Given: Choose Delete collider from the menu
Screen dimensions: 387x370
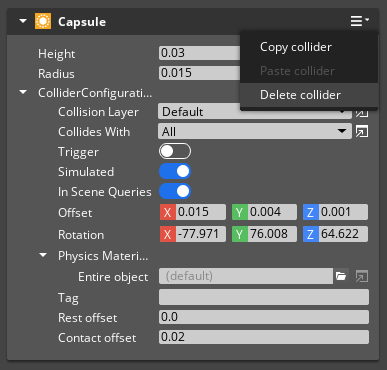Looking at the screenshot, I should point(309,95).
